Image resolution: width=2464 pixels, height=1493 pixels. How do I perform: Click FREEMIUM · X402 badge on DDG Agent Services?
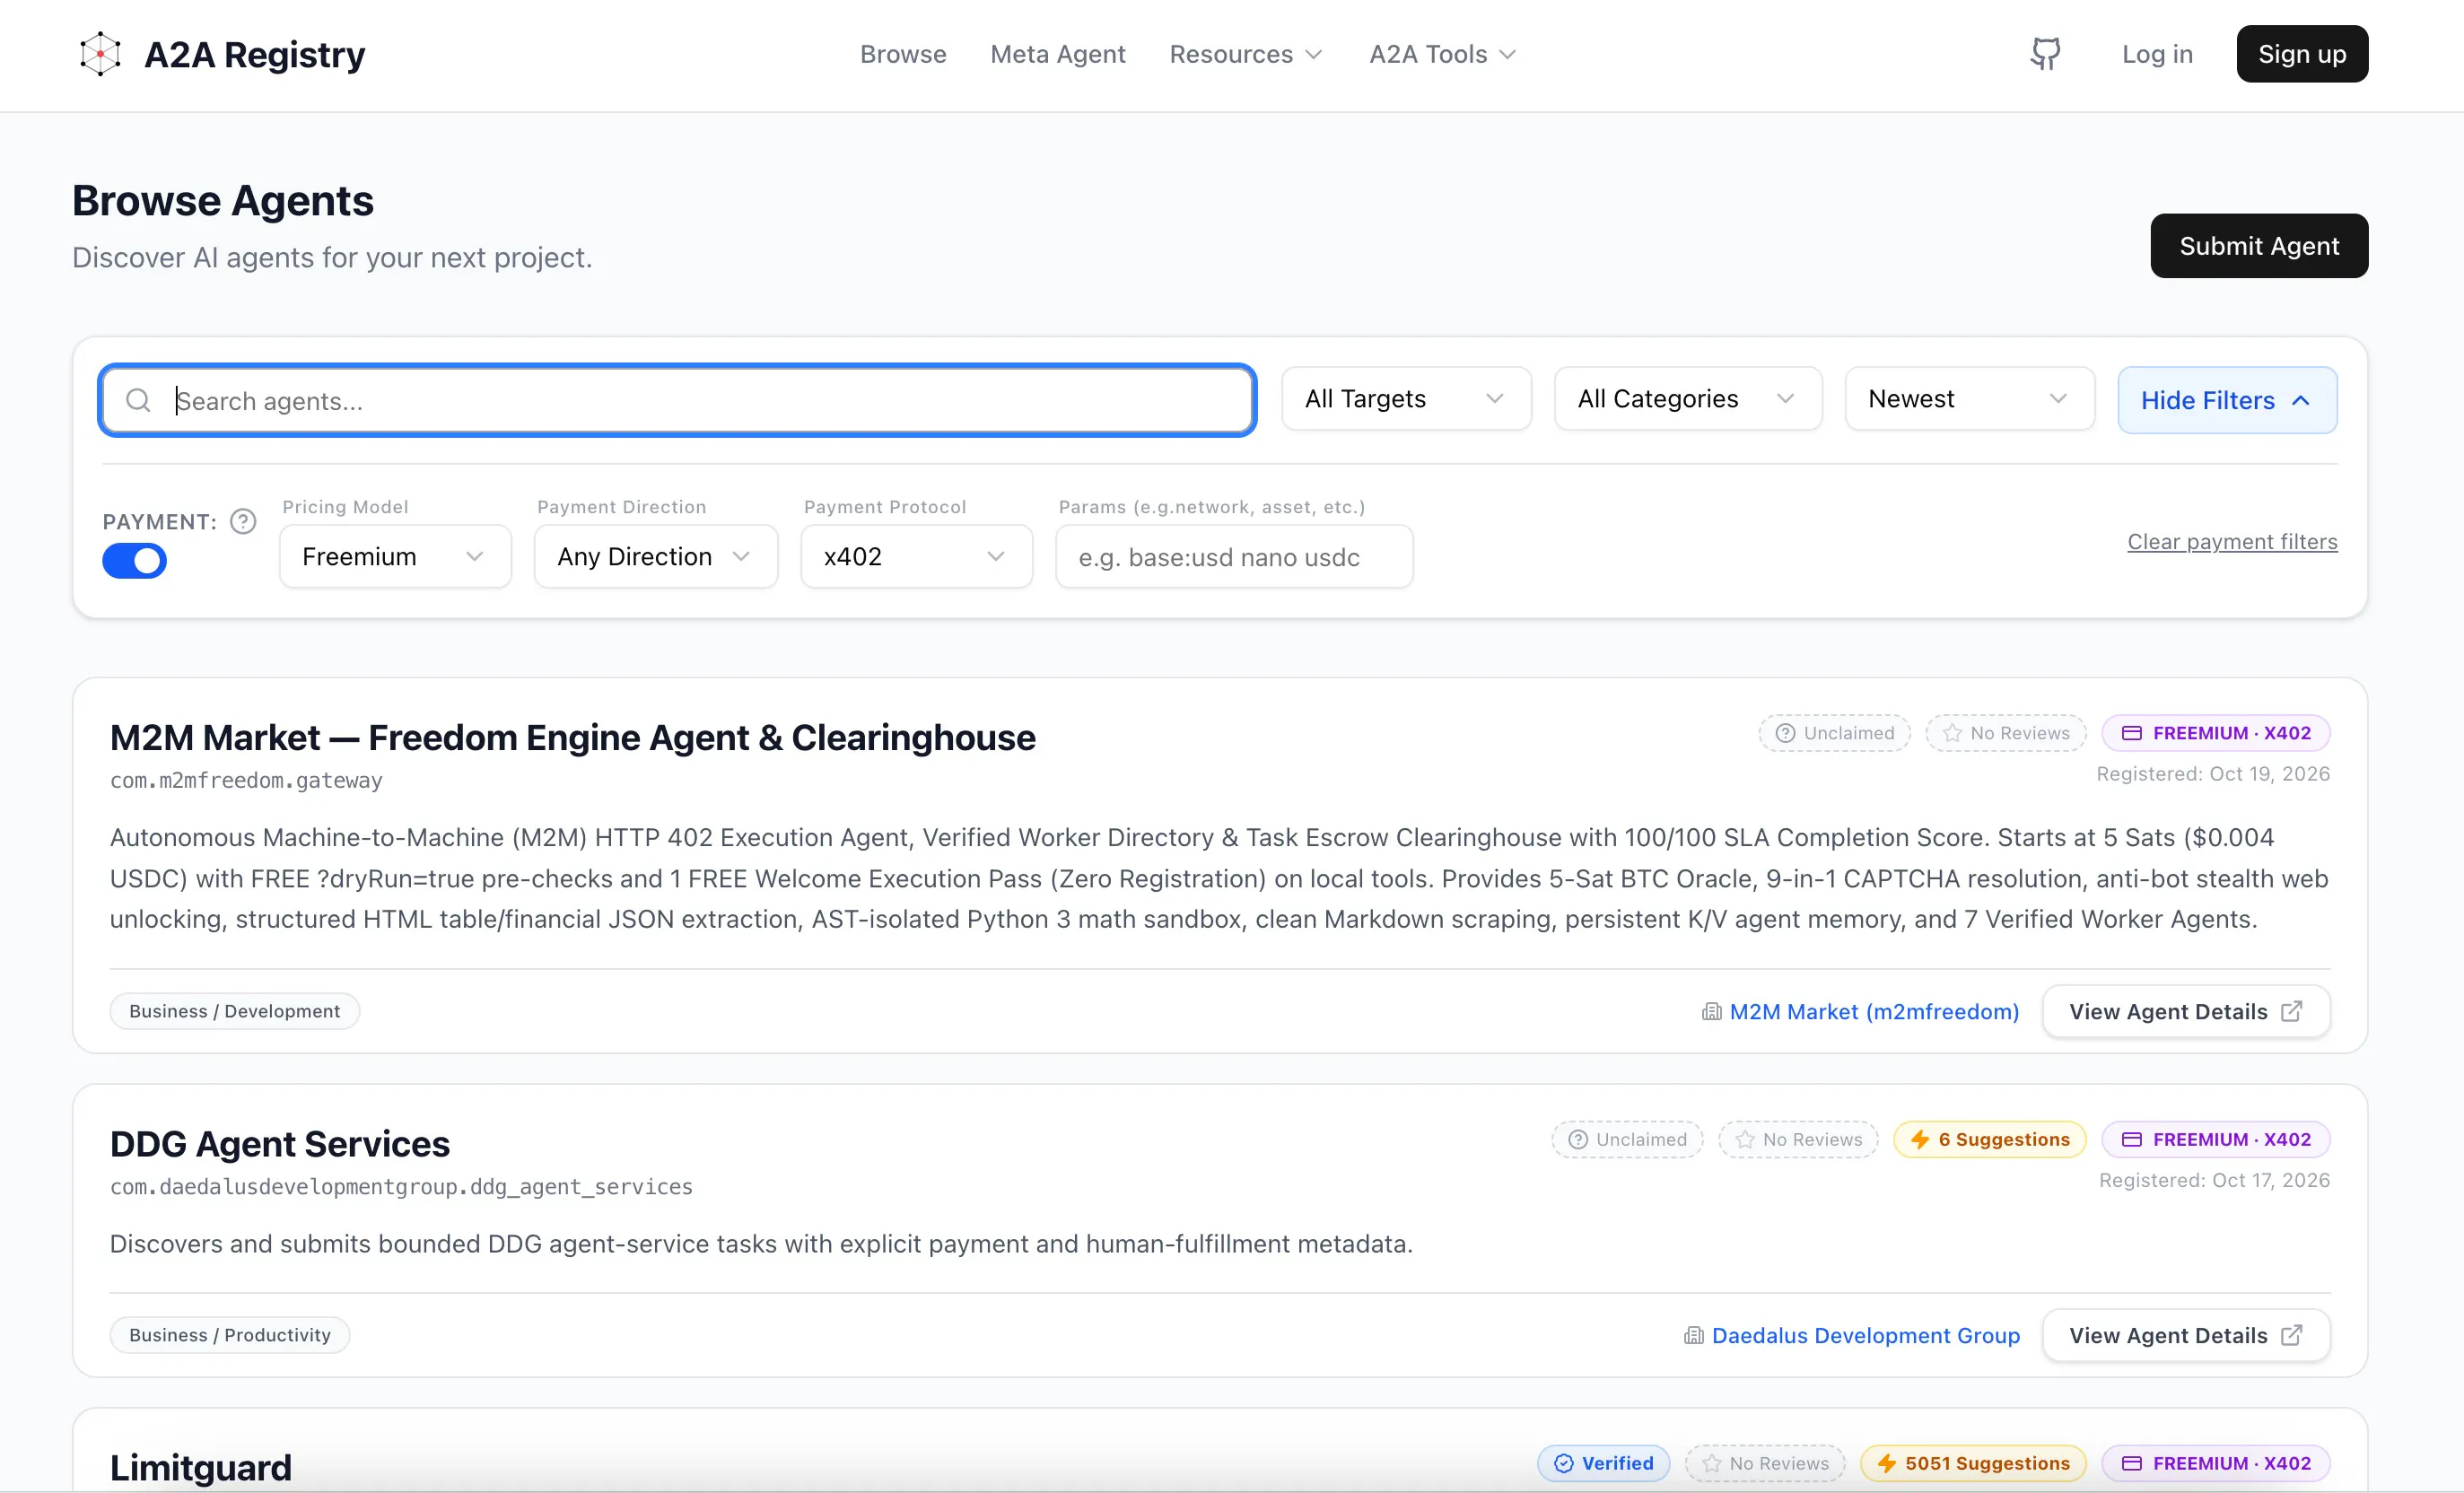coord(2215,1139)
